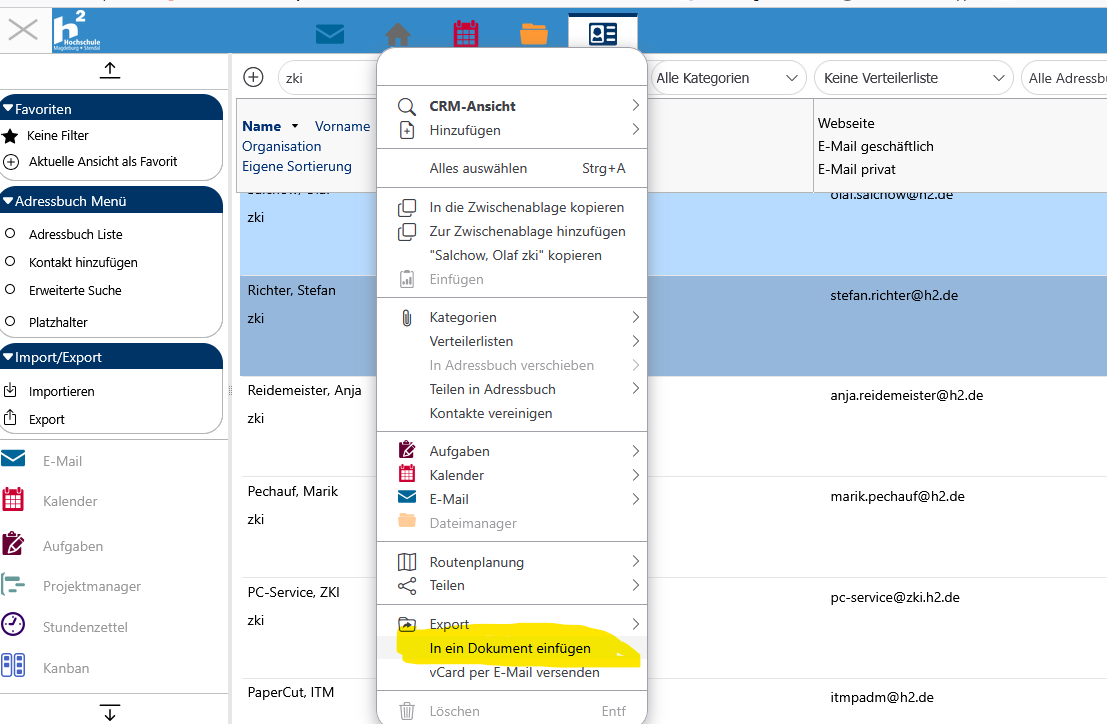Image resolution: width=1107 pixels, height=724 pixels.
Task: Click the plus icon beside search field
Action: [x=254, y=78]
